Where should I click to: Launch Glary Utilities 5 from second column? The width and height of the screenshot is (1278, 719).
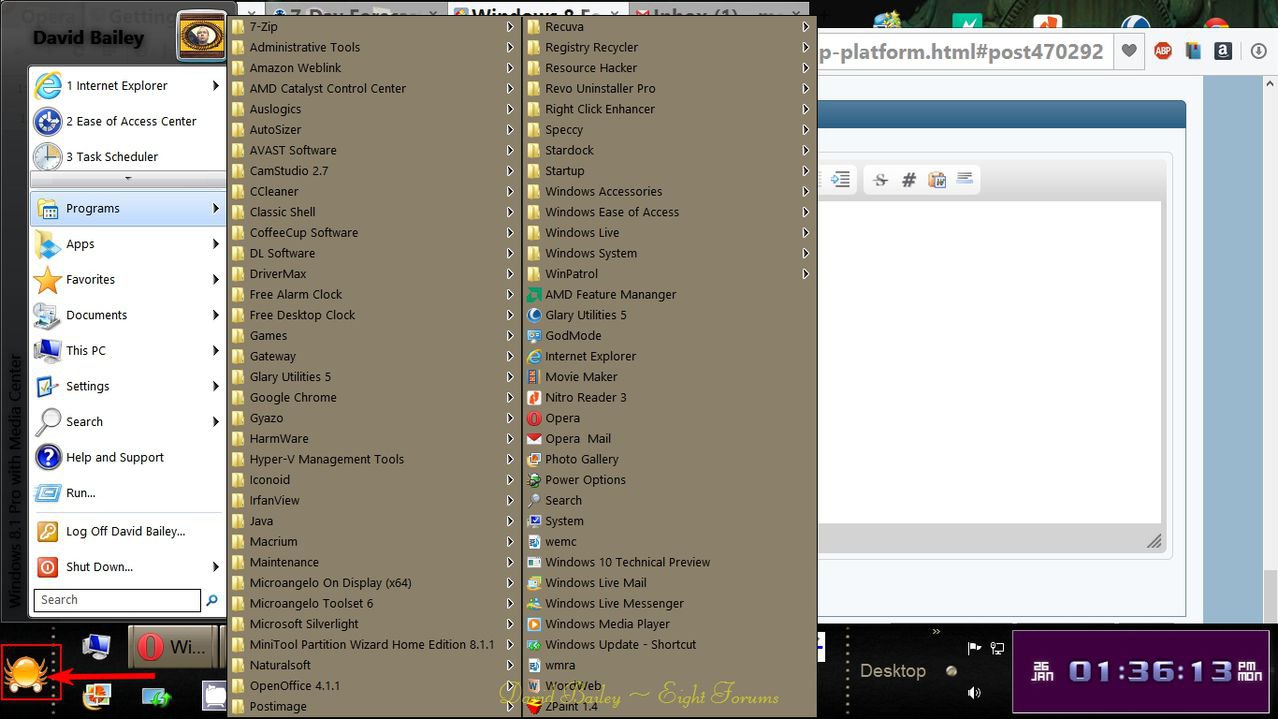tap(668, 315)
